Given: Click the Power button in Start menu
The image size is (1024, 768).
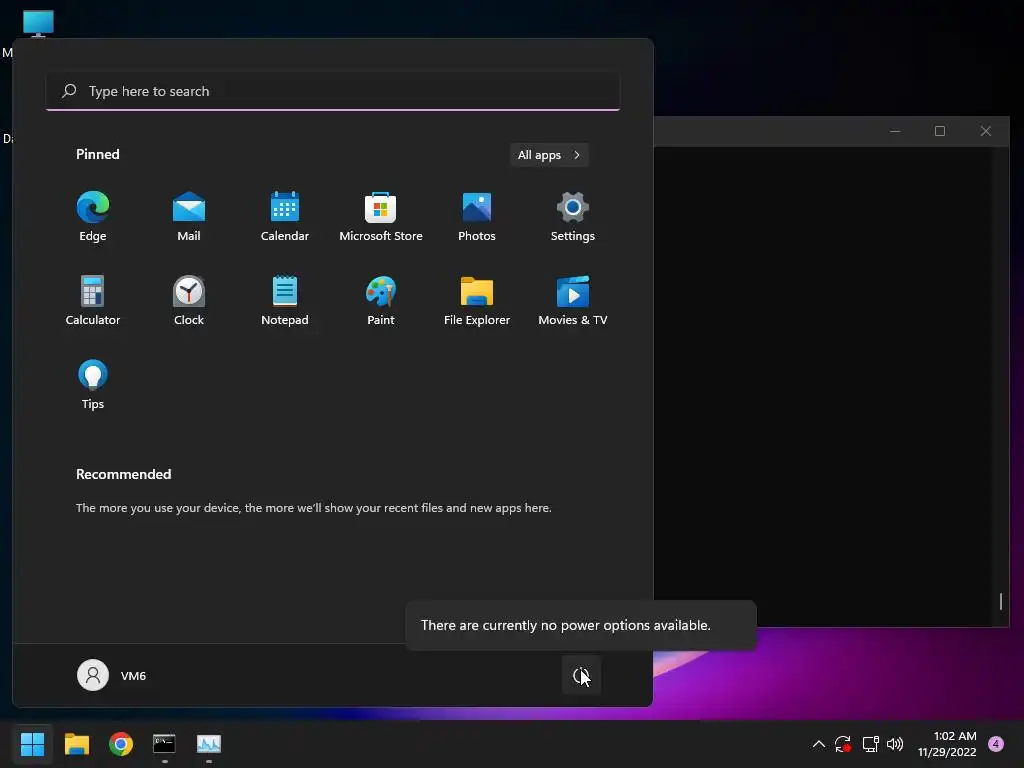Looking at the screenshot, I should pyautogui.click(x=581, y=676).
